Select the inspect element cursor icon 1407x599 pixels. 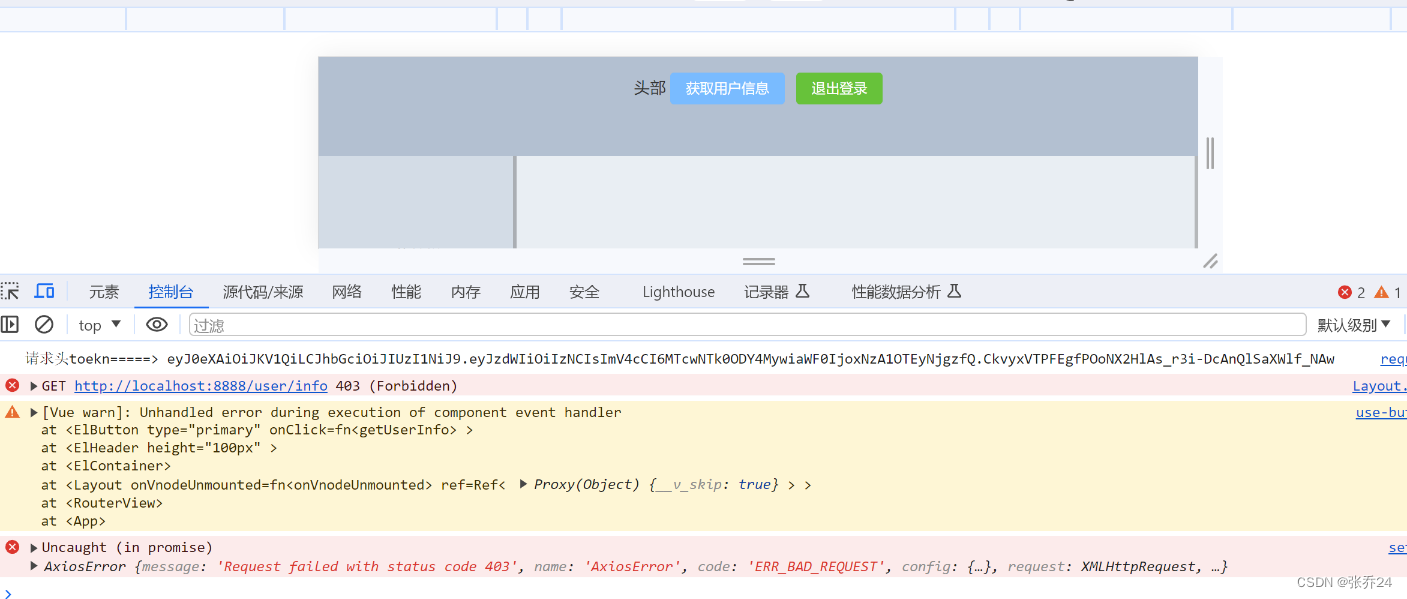(x=10, y=290)
